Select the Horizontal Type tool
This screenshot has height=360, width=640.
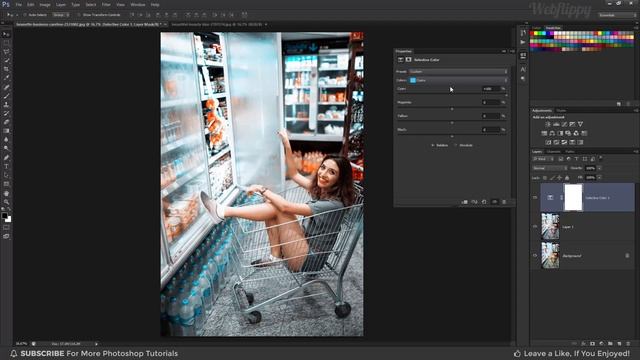tap(6, 166)
